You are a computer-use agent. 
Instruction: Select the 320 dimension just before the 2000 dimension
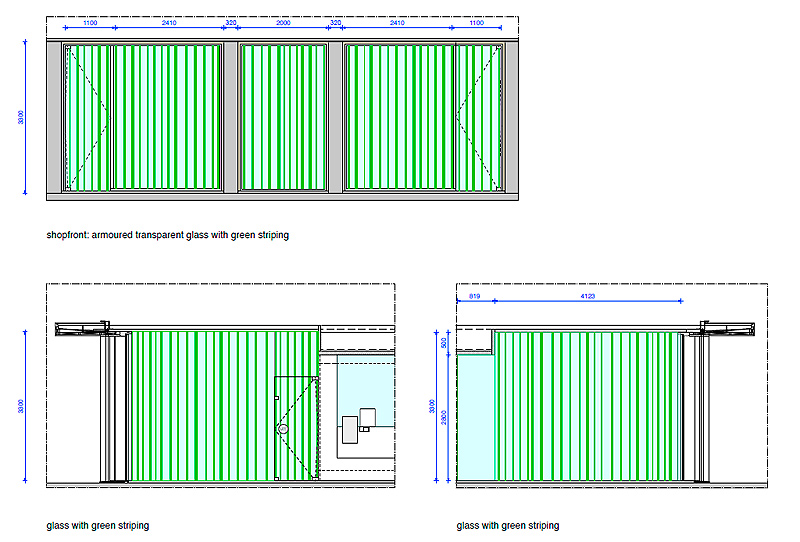point(231,23)
